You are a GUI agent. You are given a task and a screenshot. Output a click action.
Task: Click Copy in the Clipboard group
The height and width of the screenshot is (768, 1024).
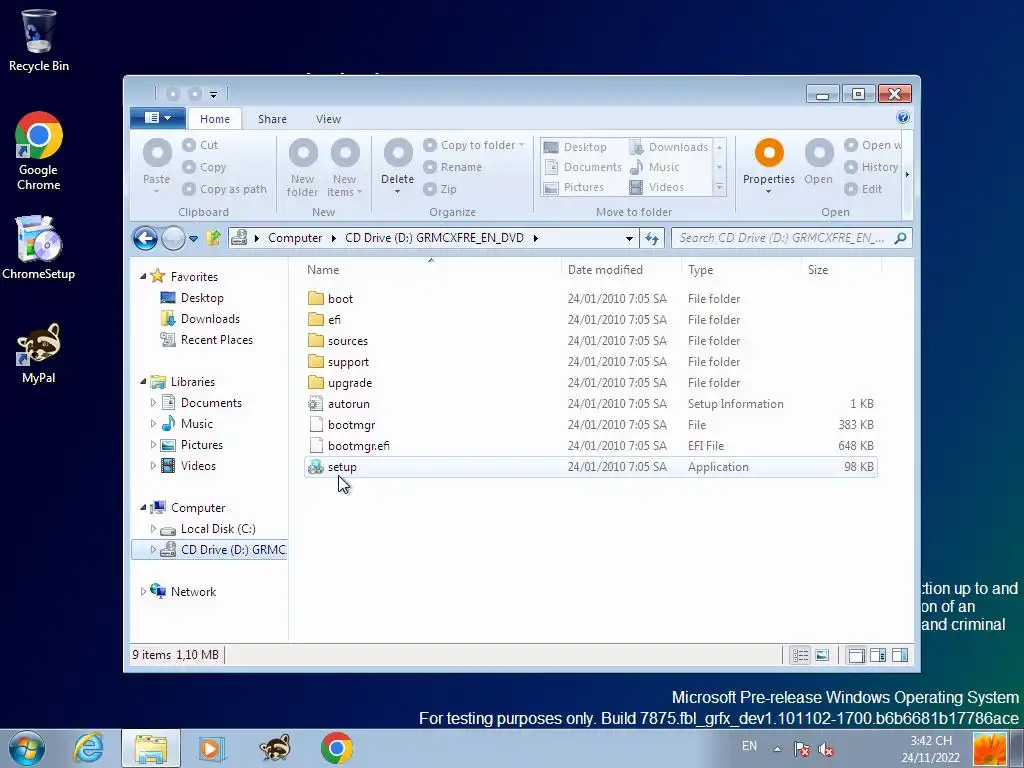click(x=204, y=167)
